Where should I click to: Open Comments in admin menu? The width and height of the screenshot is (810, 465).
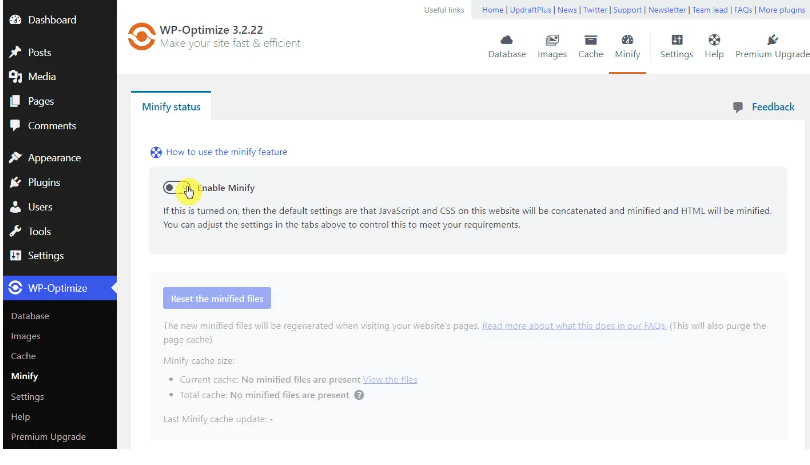tap(52, 126)
